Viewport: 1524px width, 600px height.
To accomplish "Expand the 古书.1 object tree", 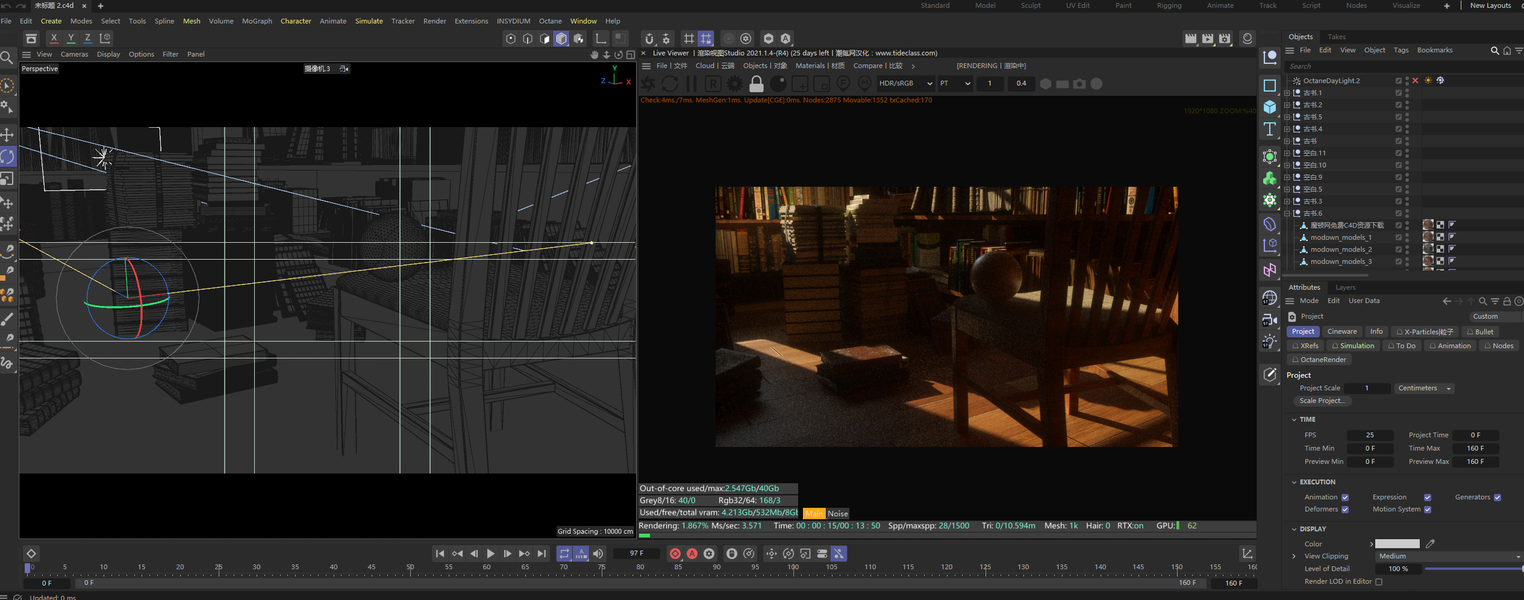I will tap(1287, 92).
